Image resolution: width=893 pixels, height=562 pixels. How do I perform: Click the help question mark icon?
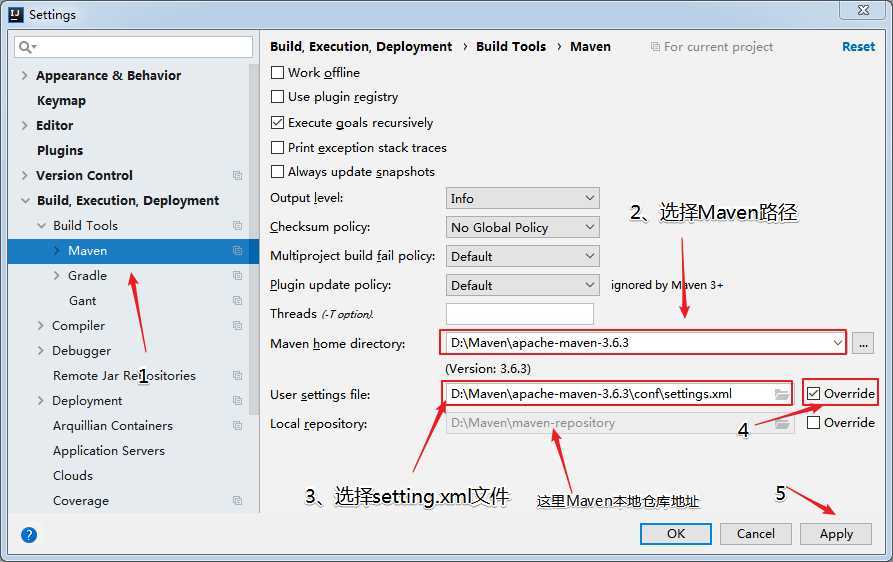tap(29, 535)
